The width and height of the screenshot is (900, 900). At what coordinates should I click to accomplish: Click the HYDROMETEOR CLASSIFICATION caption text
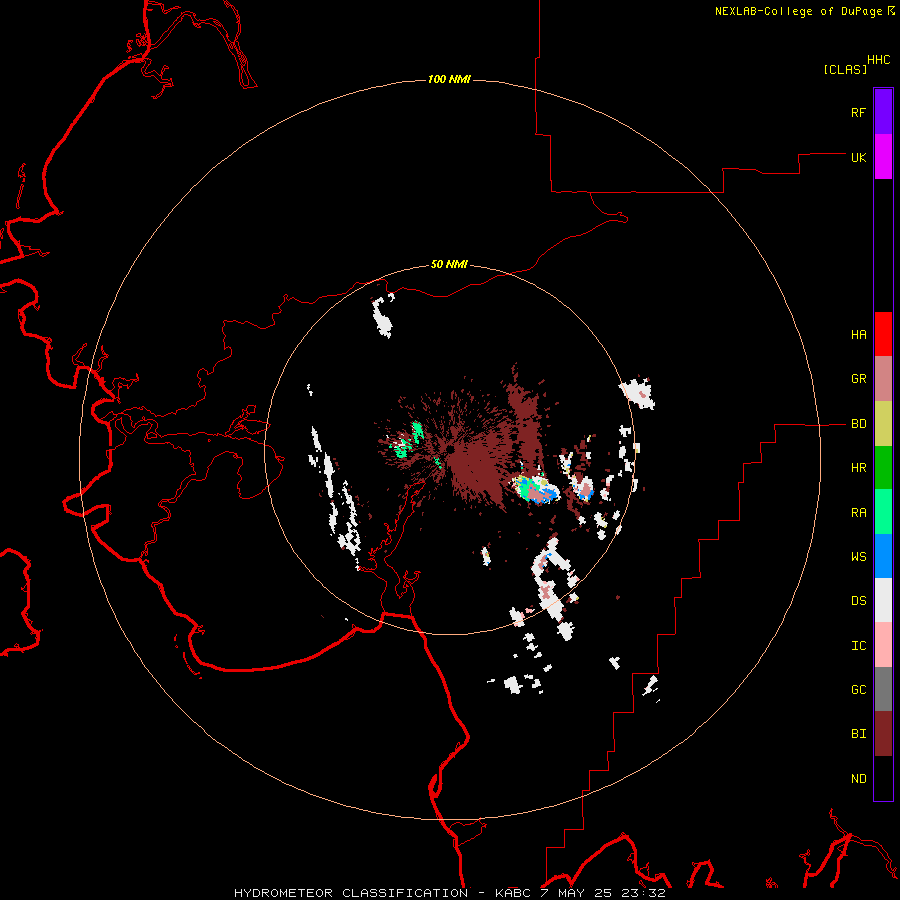(351, 893)
